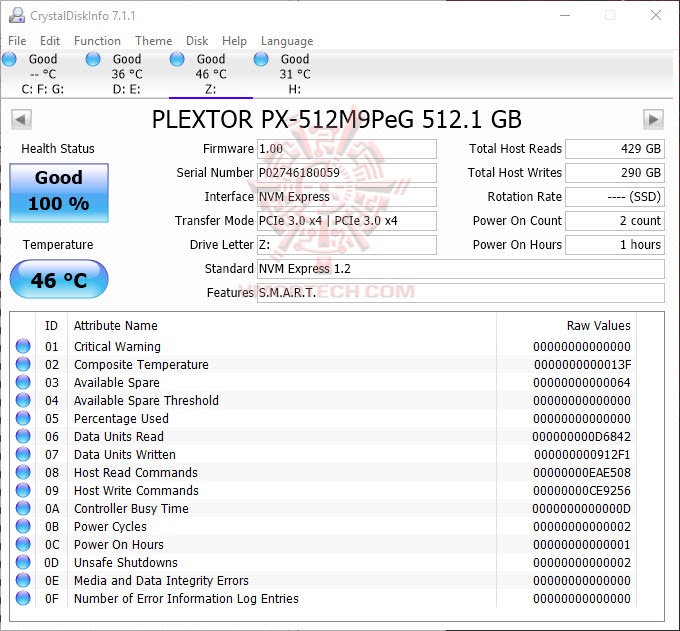Click the blue orb for disk D: E:

[93, 59]
